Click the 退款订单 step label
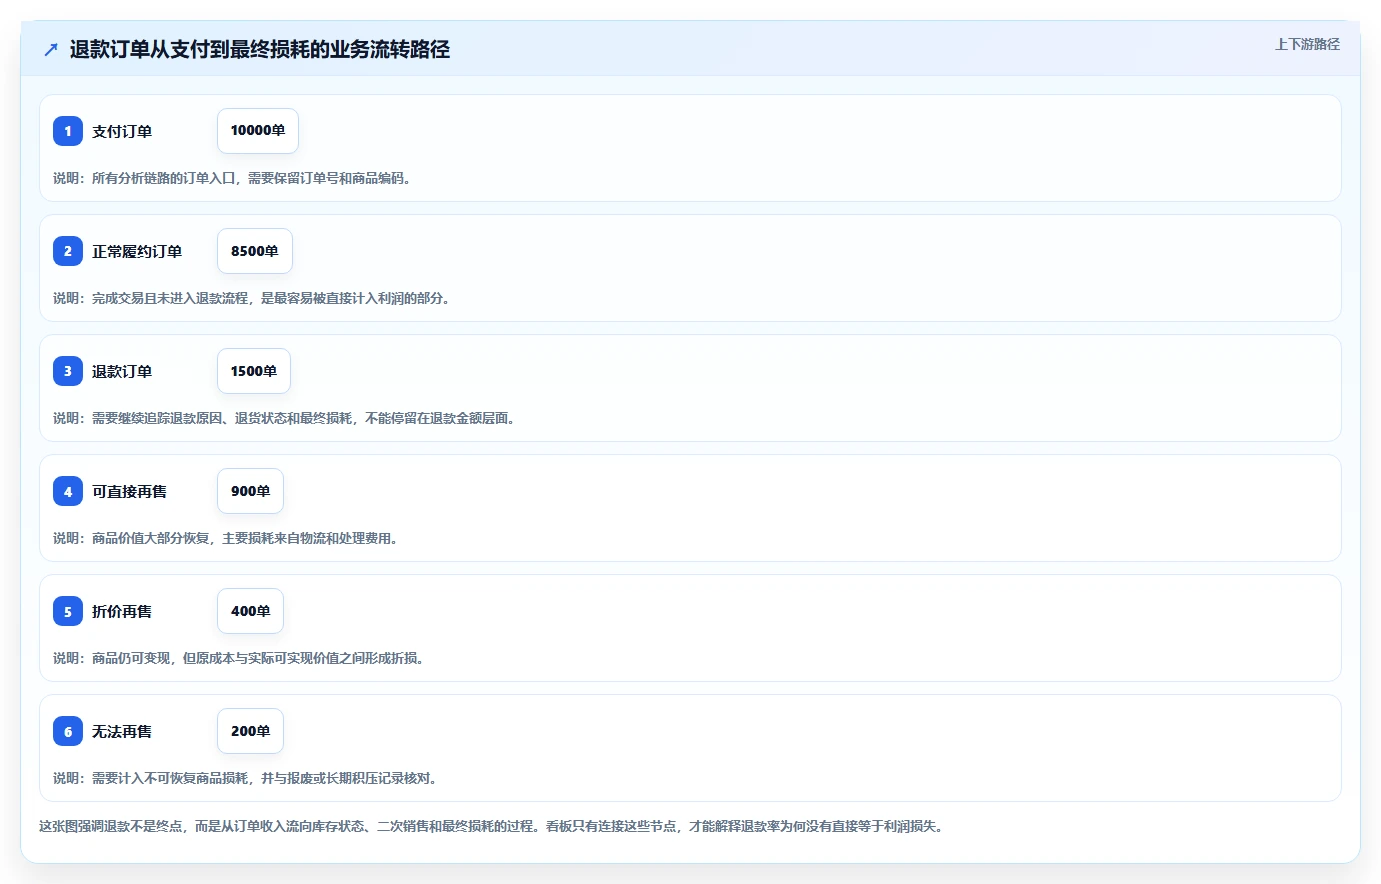Image resolution: width=1381 pixels, height=884 pixels. tap(122, 371)
